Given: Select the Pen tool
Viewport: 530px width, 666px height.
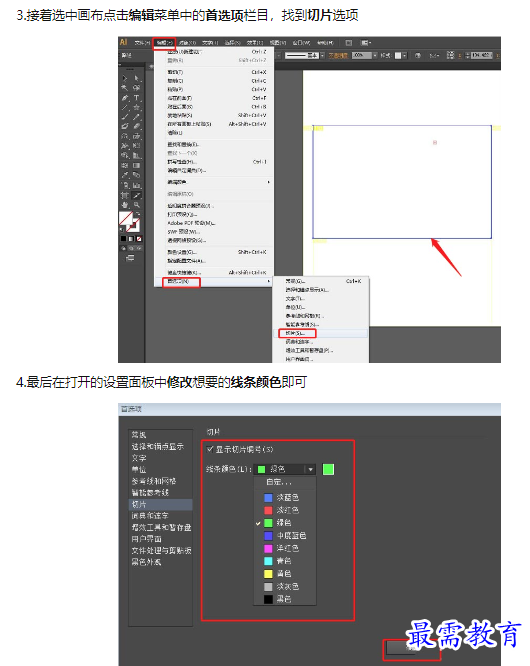Looking at the screenshot, I should [124, 98].
